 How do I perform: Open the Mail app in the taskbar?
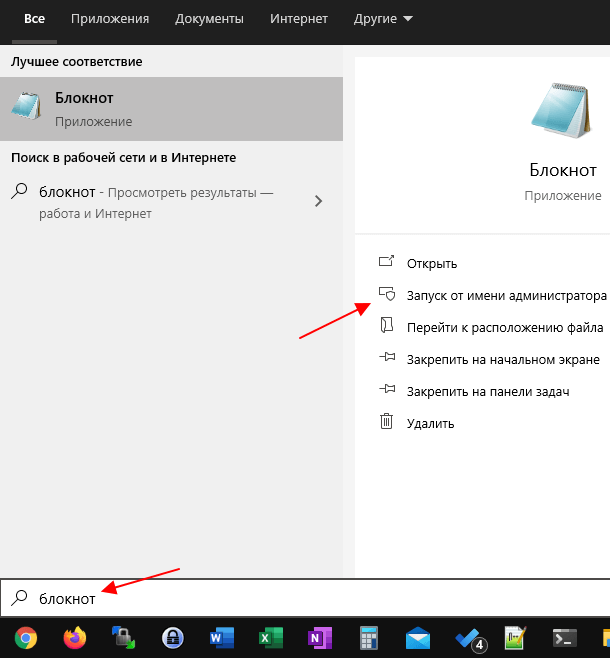pyautogui.click(x=418, y=638)
